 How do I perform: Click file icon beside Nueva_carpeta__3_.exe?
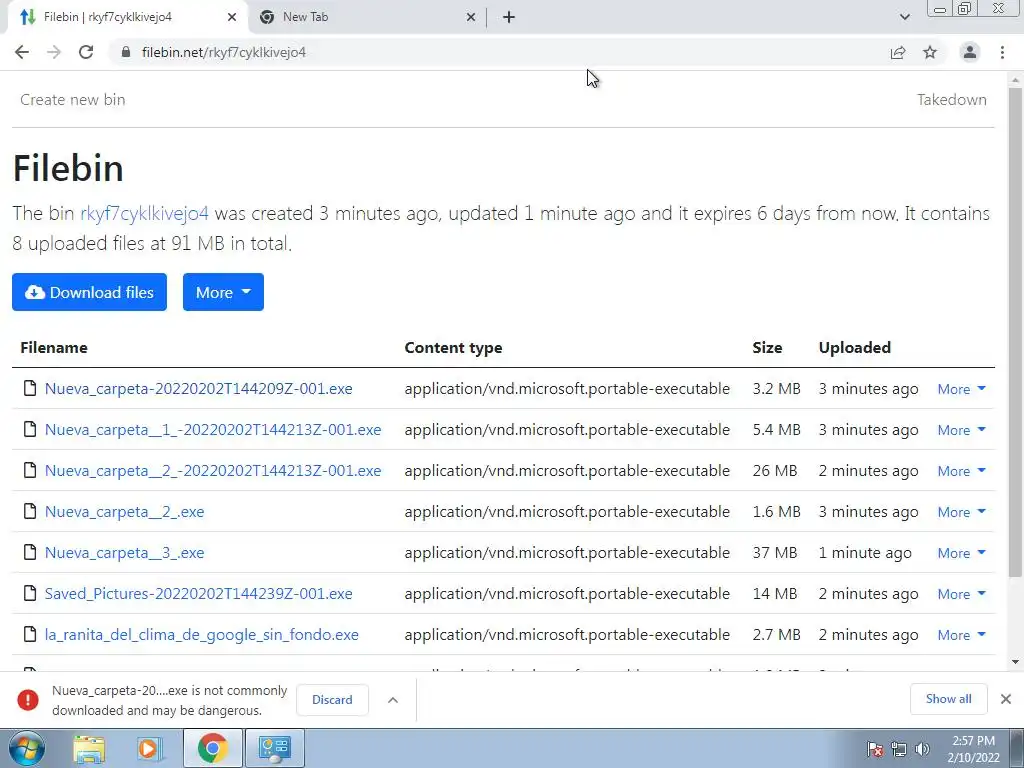click(30, 552)
